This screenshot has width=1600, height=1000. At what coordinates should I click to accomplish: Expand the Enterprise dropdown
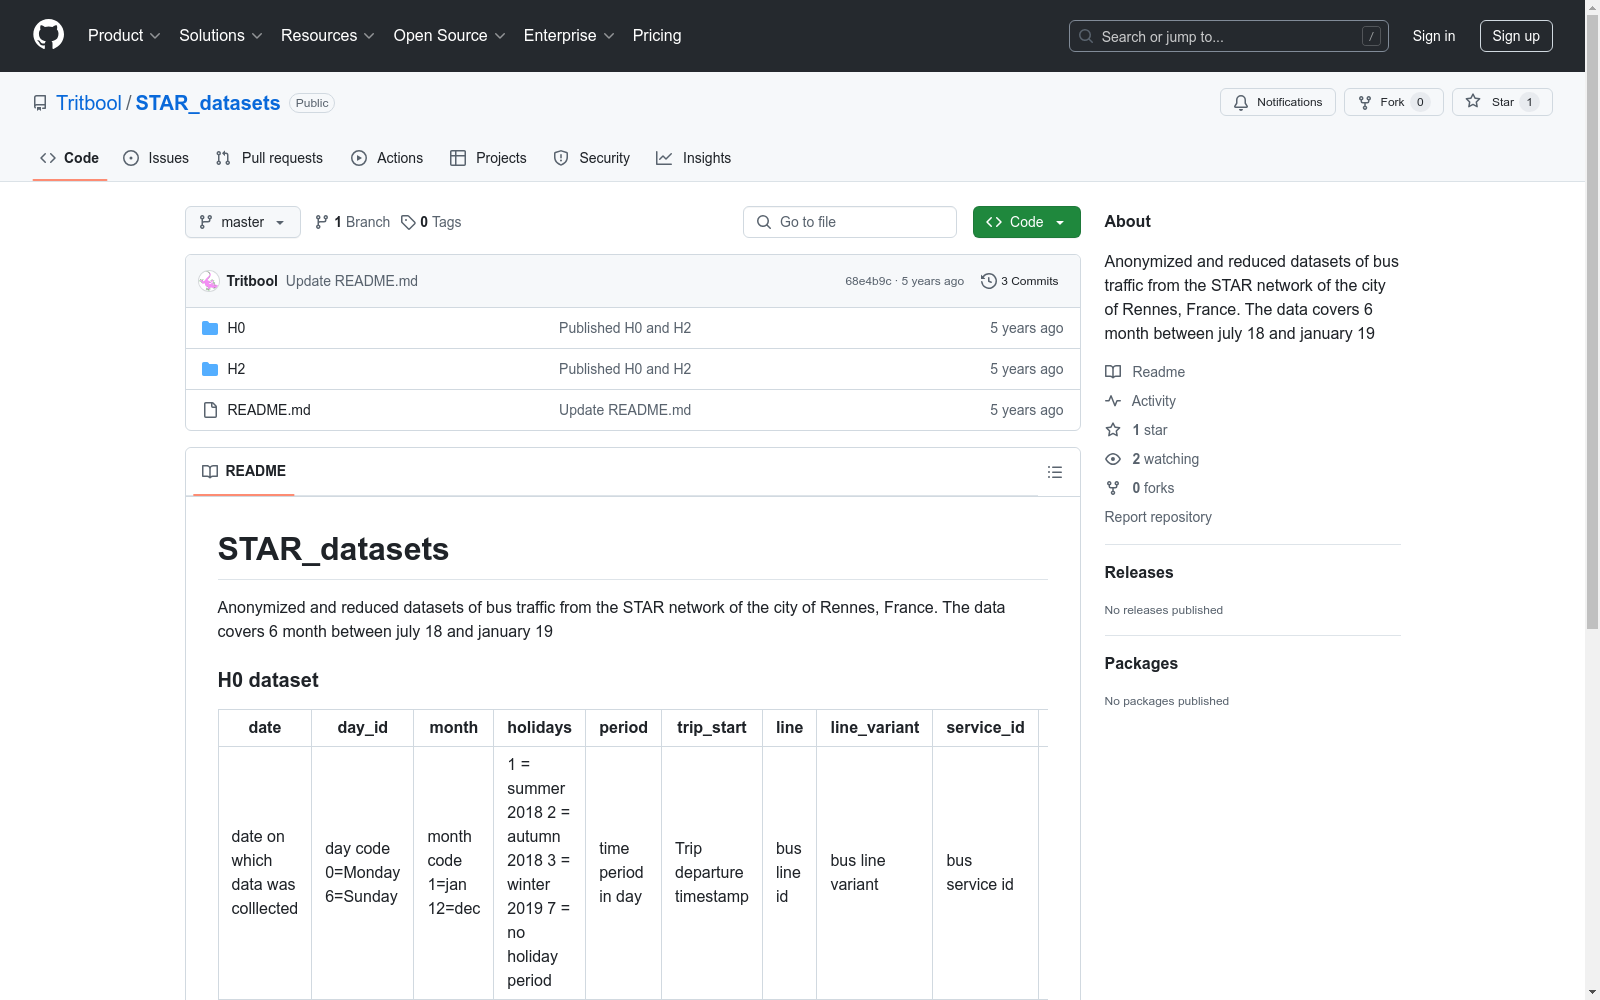tap(569, 36)
